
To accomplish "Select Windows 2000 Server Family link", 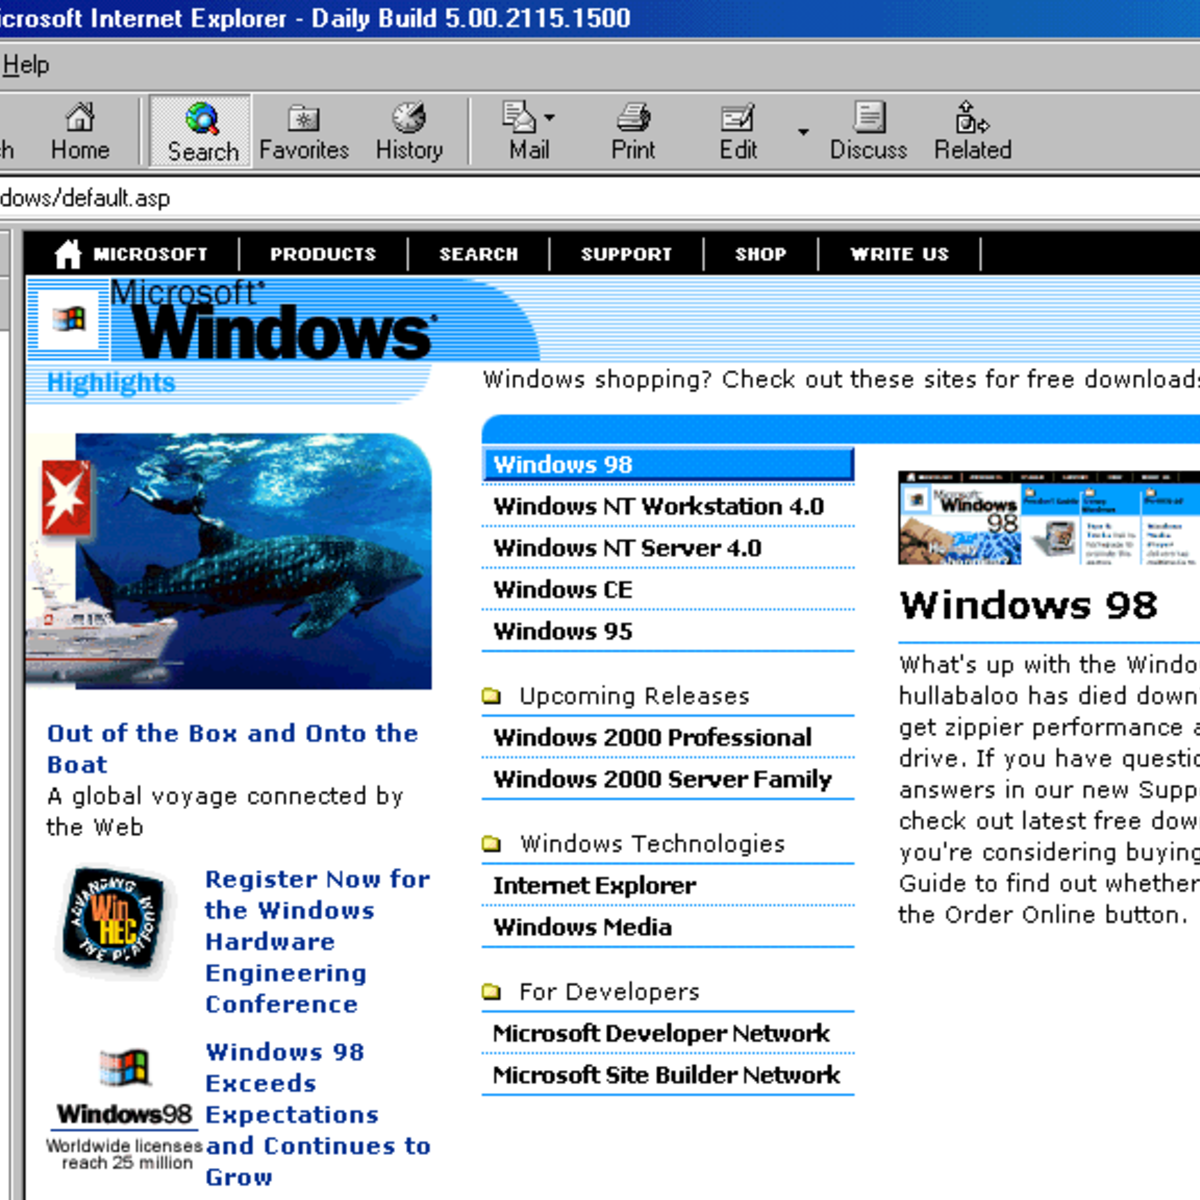I will tap(662, 779).
